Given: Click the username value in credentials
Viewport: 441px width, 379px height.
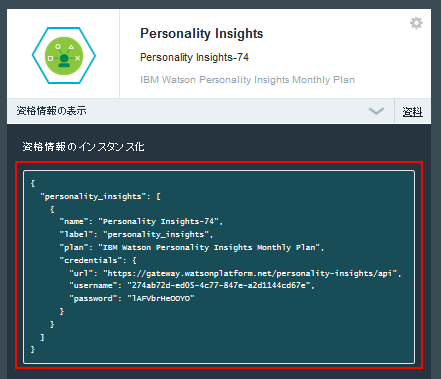Looking at the screenshot, I should tap(219, 285).
